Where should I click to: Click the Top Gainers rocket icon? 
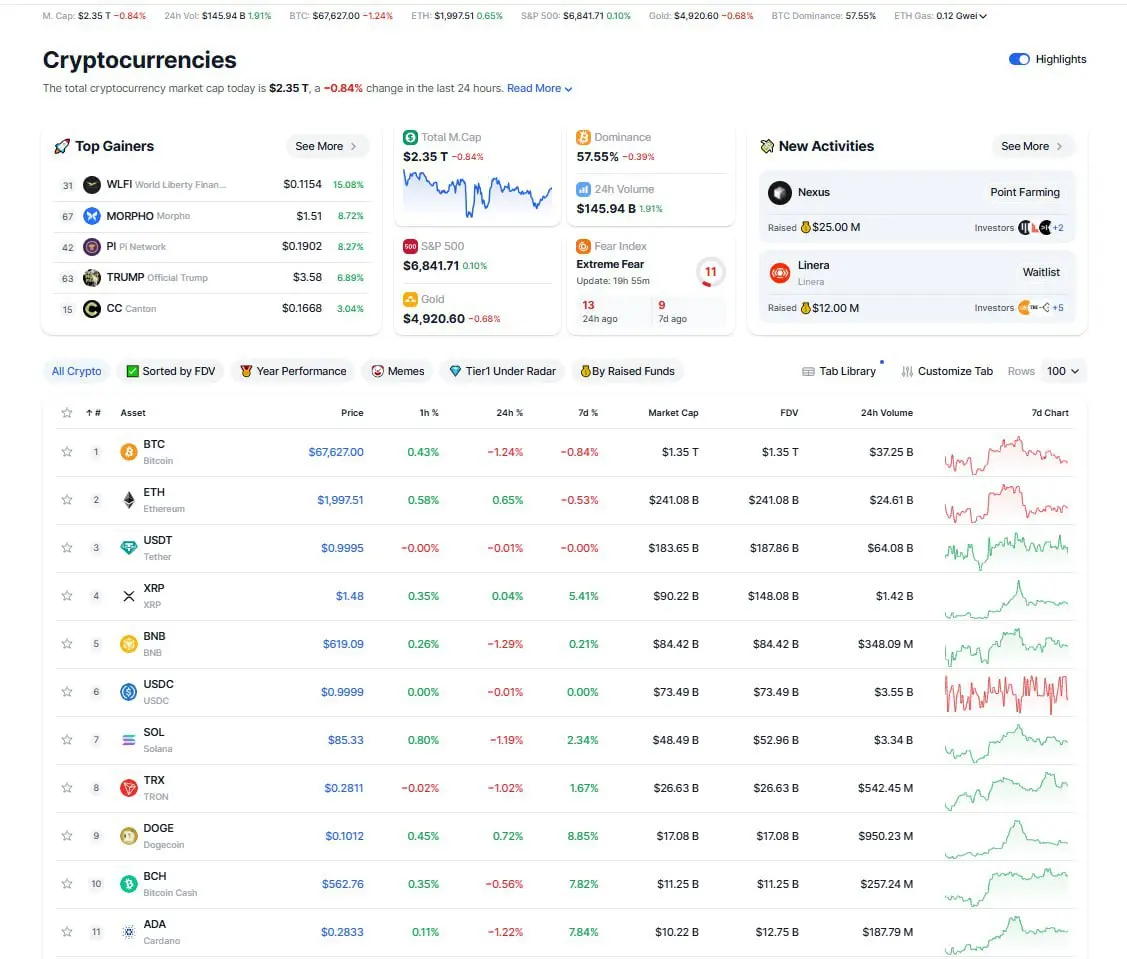click(63, 146)
